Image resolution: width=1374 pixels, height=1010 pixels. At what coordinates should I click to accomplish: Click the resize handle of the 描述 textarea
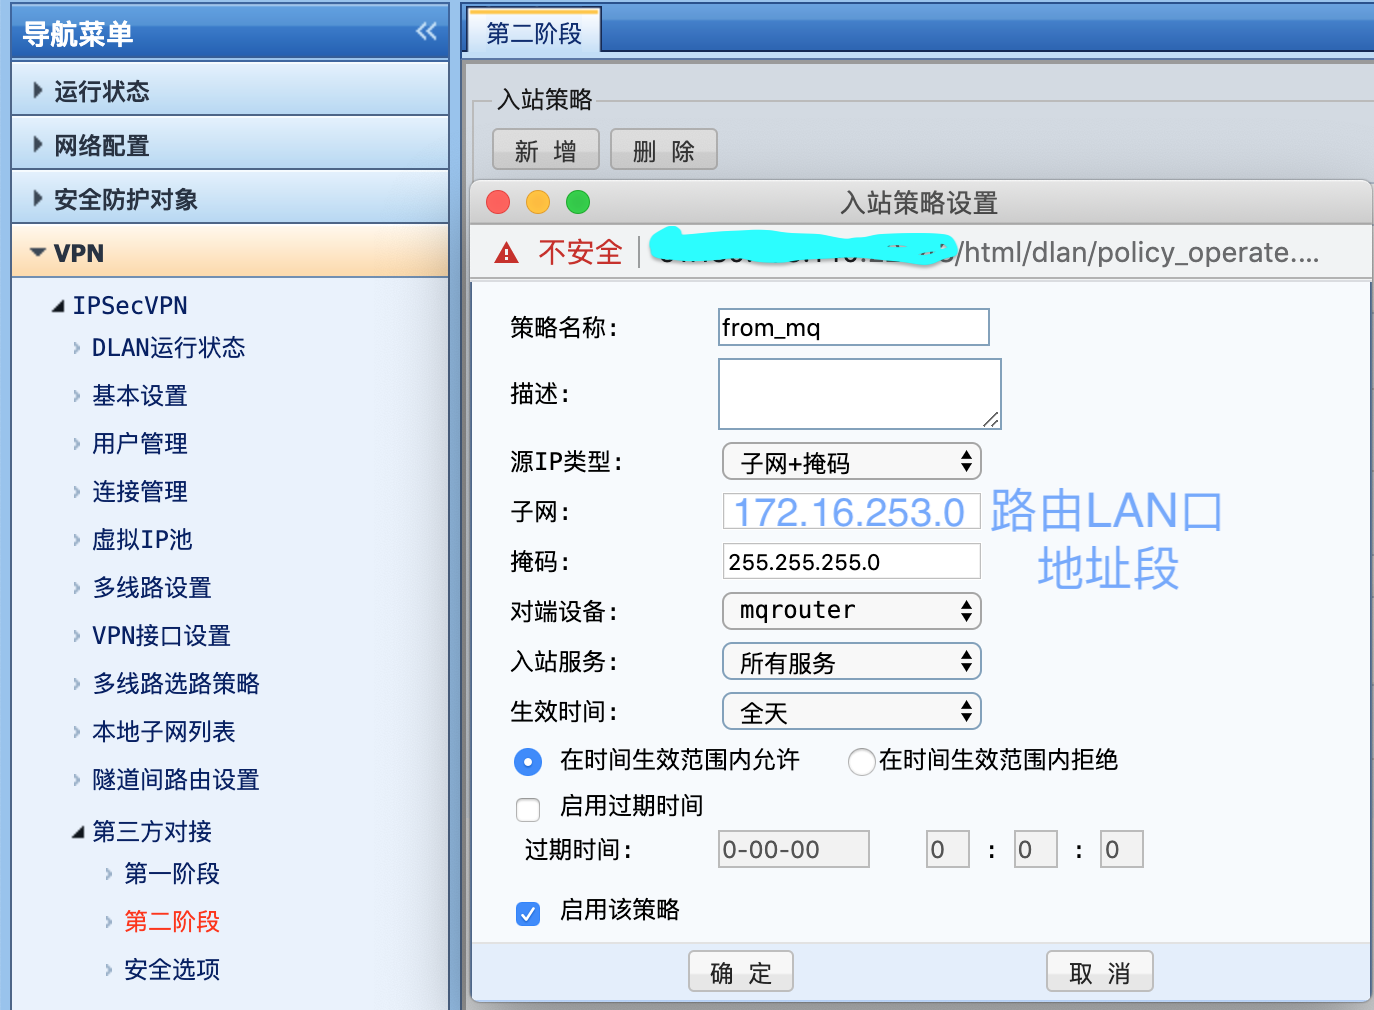tap(991, 420)
